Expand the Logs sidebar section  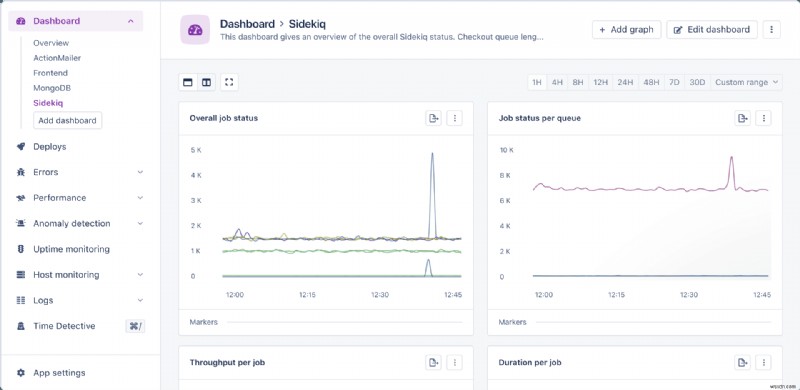pyautogui.click(x=140, y=300)
